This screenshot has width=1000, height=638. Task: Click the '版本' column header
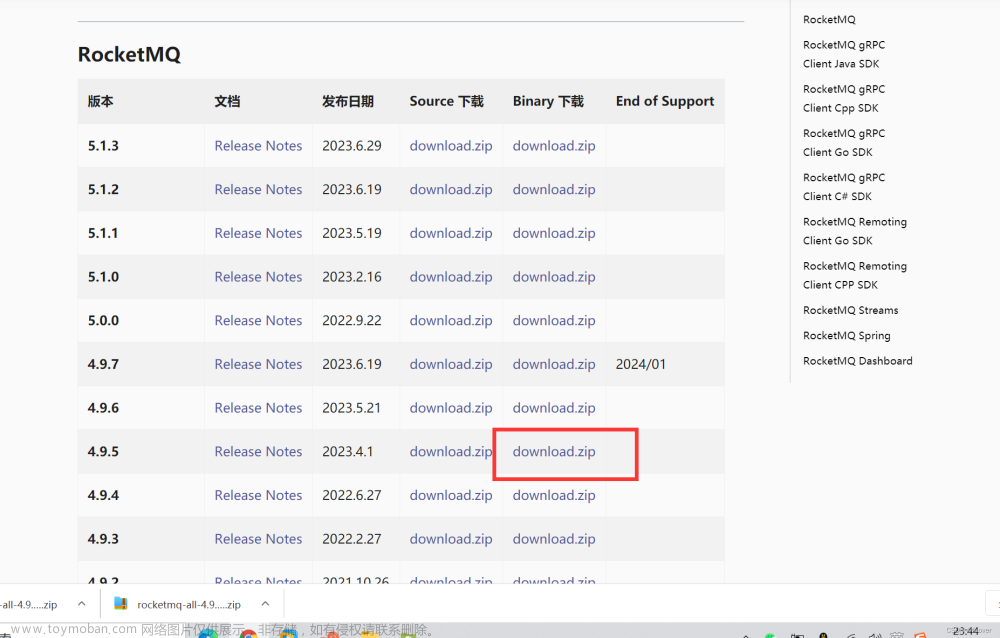tap(100, 101)
